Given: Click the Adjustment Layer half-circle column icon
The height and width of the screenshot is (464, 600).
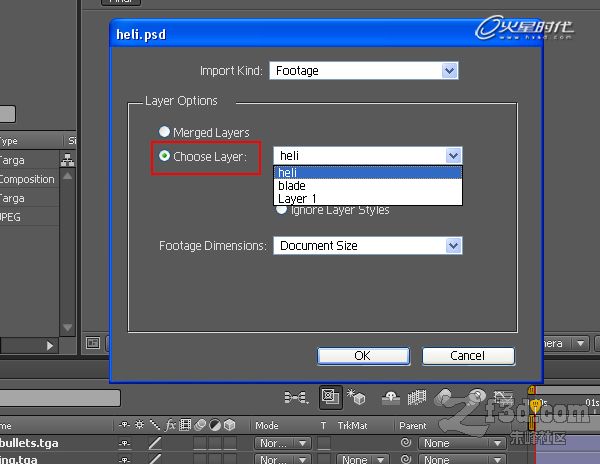Looking at the screenshot, I should click(215, 425).
